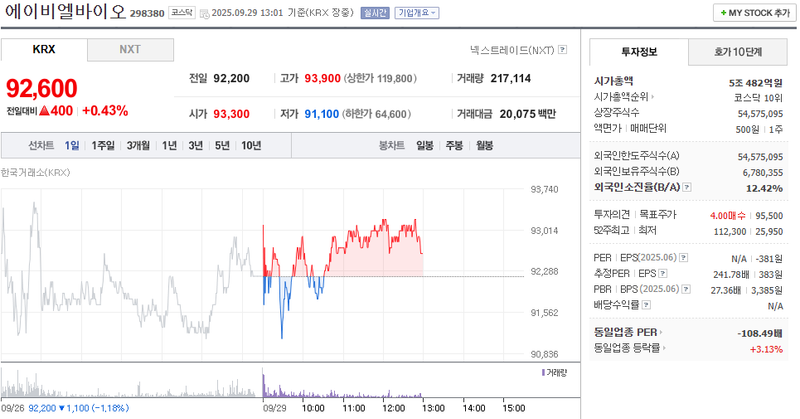The image size is (800, 419).
Task: Click the calendar icon beside the date 2025.09.29
Action: [x=204, y=13]
